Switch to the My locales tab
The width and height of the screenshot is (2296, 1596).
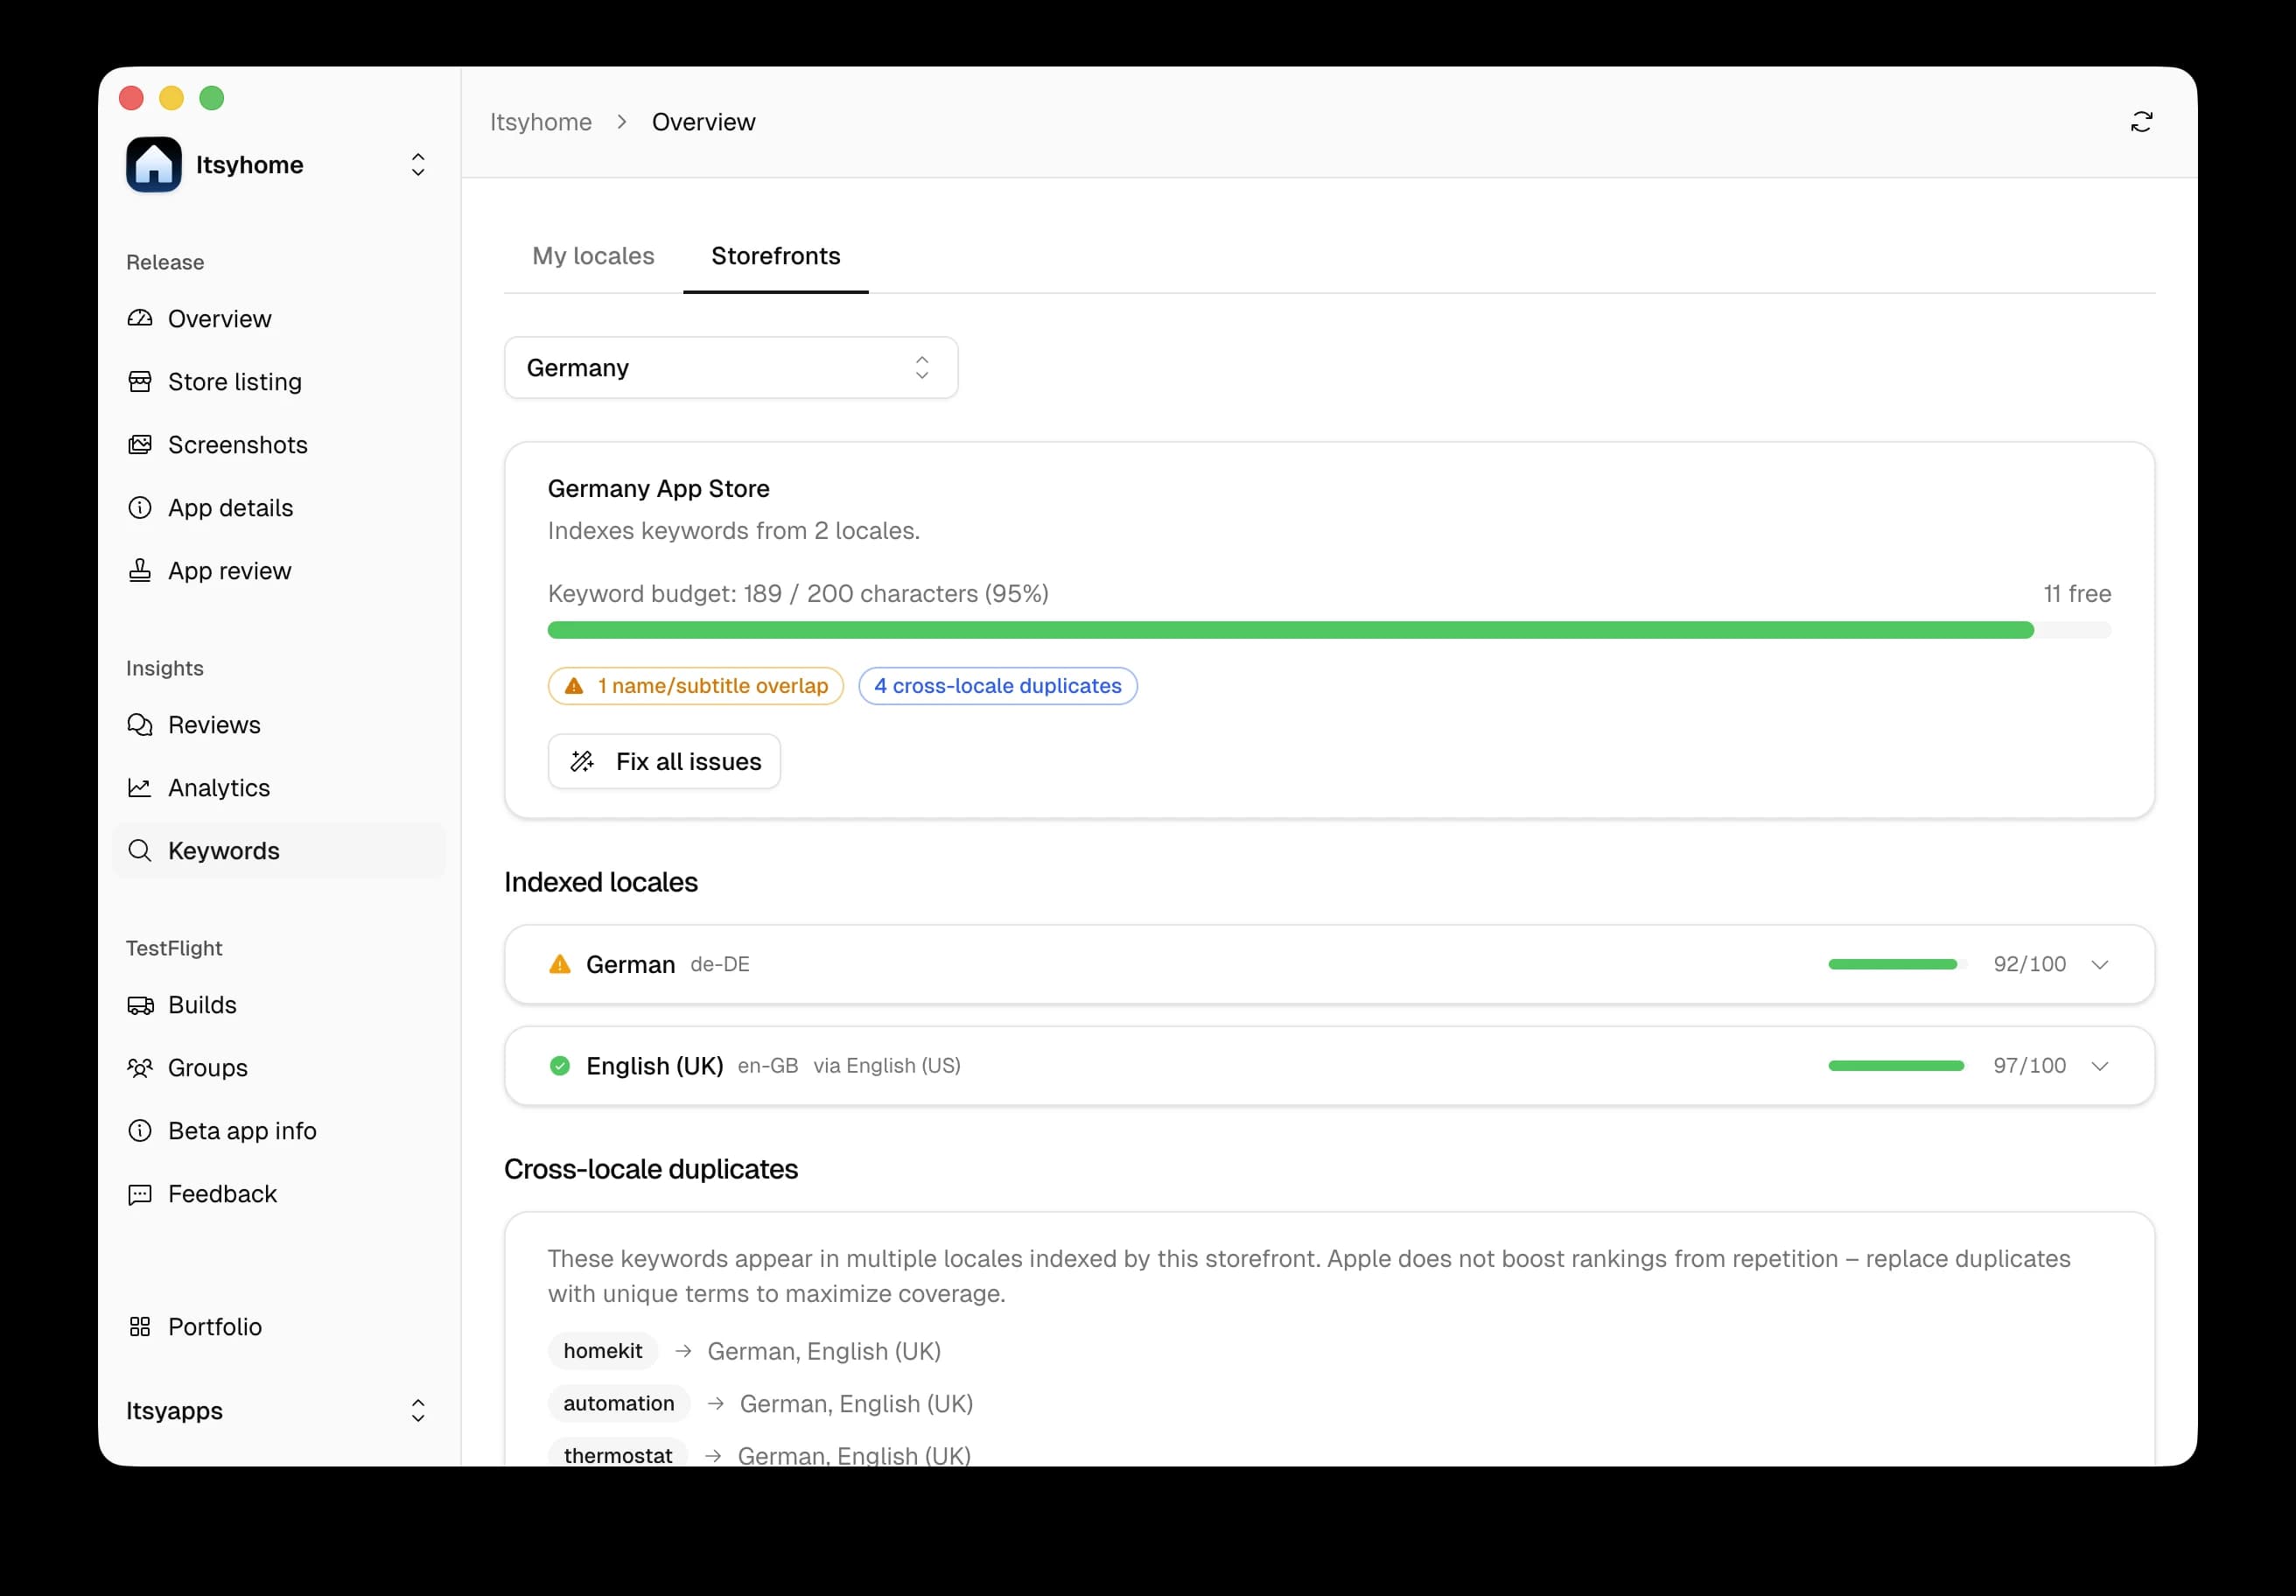593,256
